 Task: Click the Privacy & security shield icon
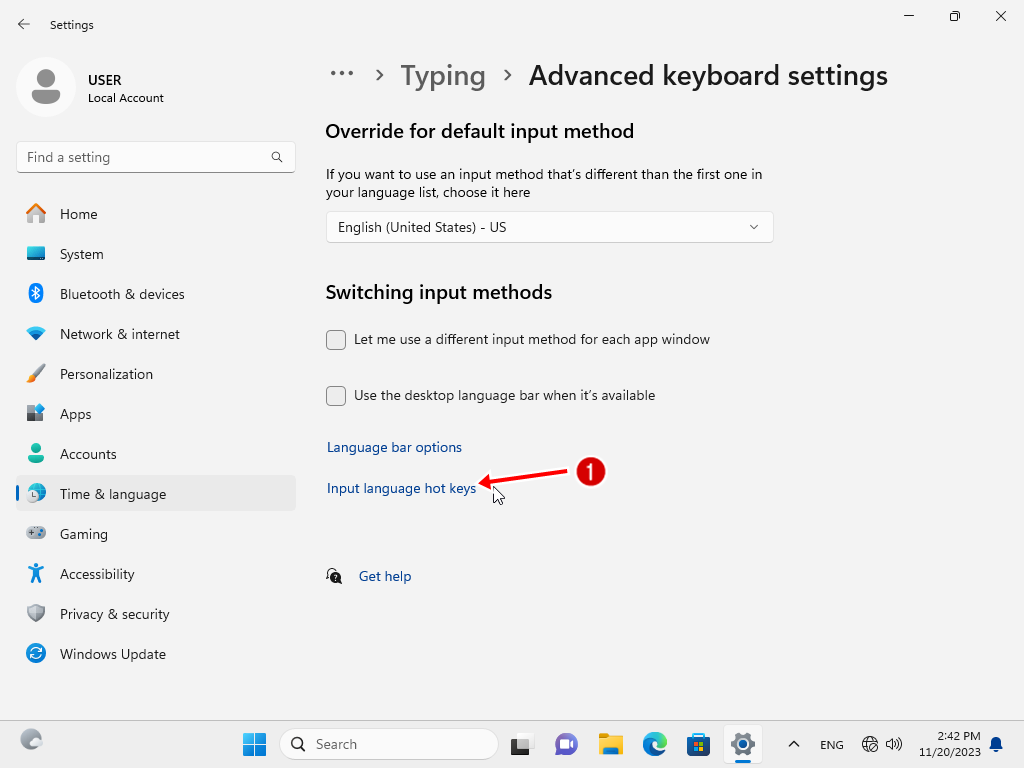pos(36,614)
